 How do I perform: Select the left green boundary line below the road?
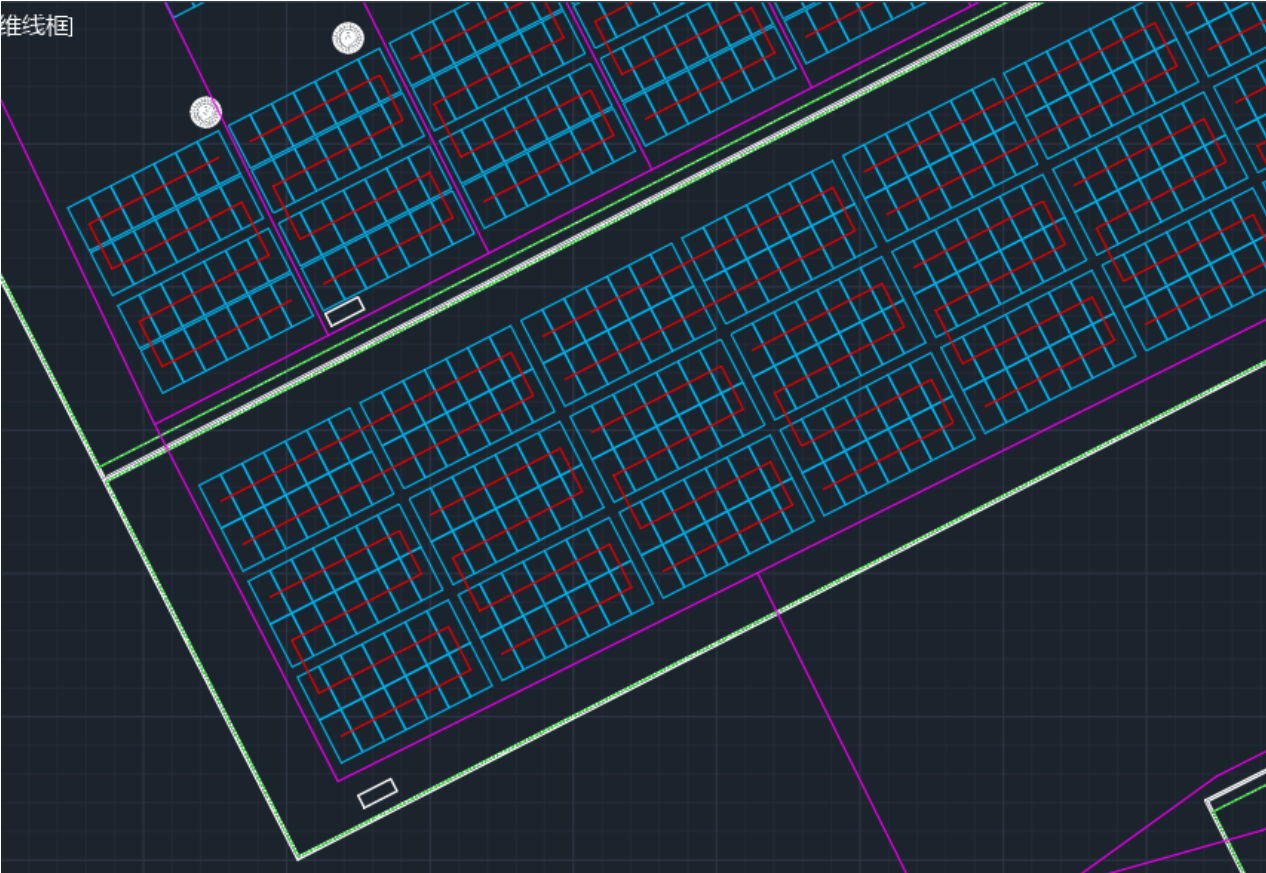coord(200,668)
